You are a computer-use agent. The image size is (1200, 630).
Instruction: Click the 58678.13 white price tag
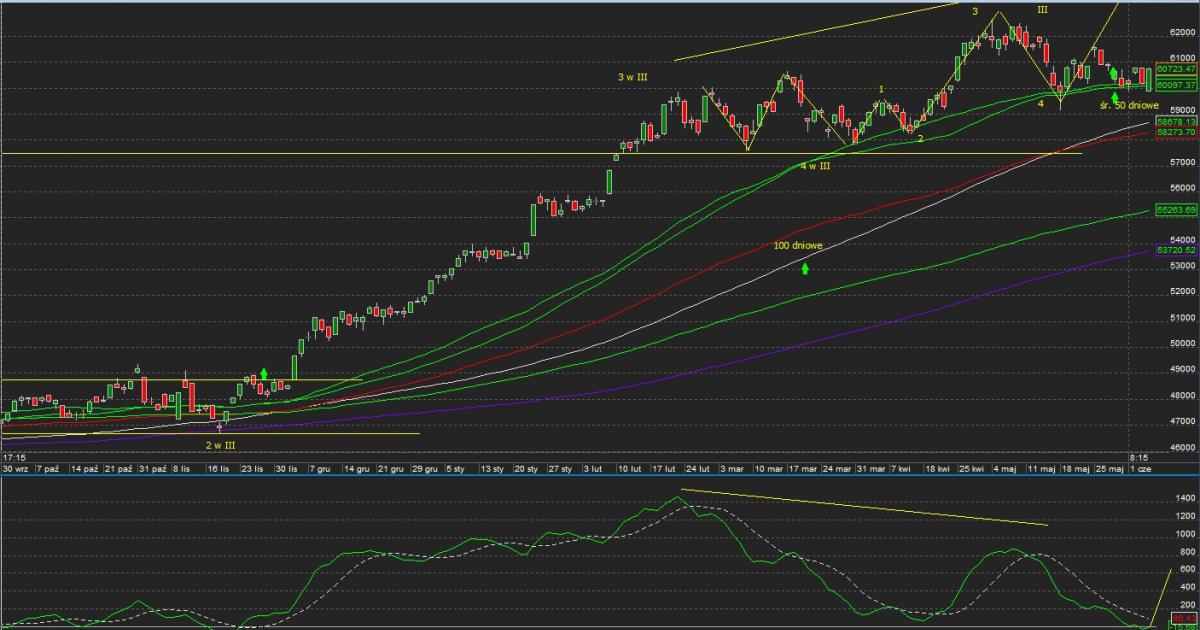(1176, 121)
